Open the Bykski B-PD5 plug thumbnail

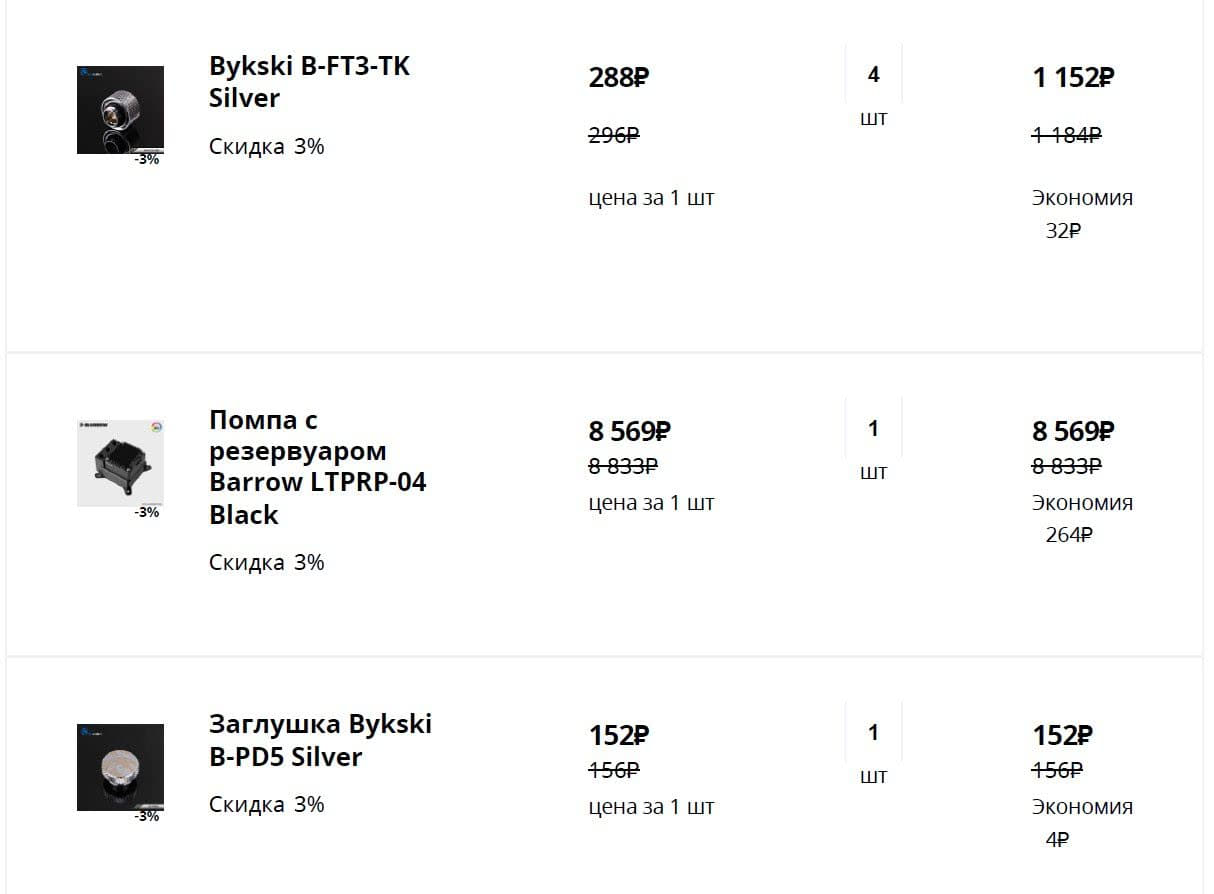click(120, 767)
